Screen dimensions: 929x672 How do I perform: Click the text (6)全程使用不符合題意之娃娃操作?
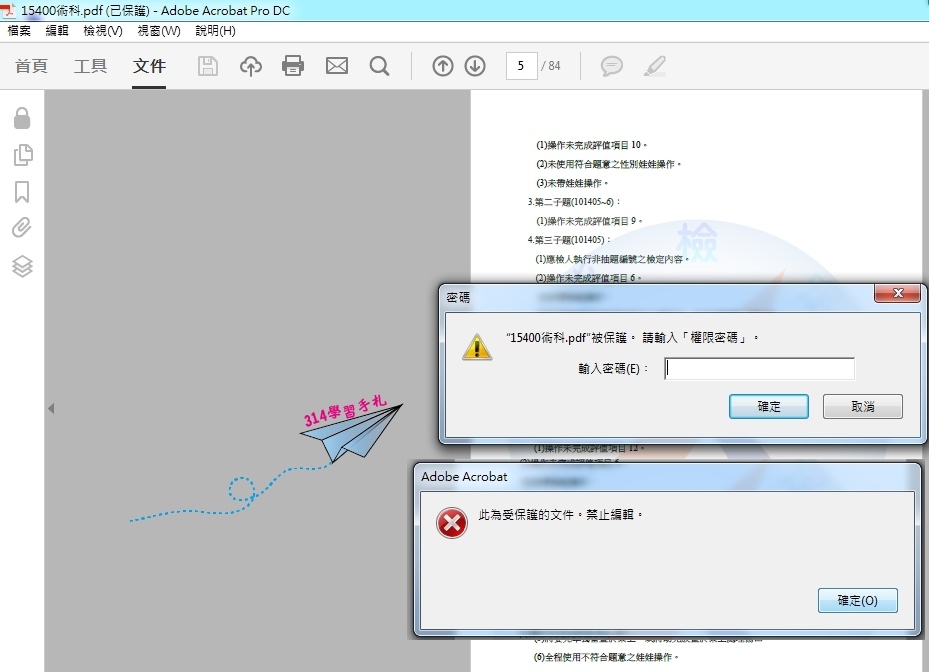[x=606, y=657]
